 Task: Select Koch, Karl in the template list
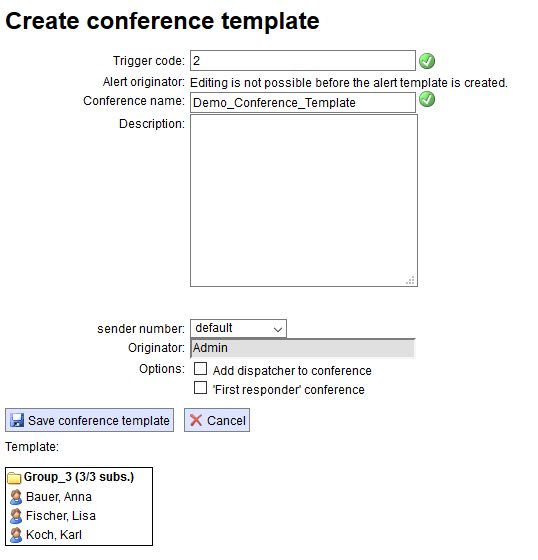coord(54,535)
